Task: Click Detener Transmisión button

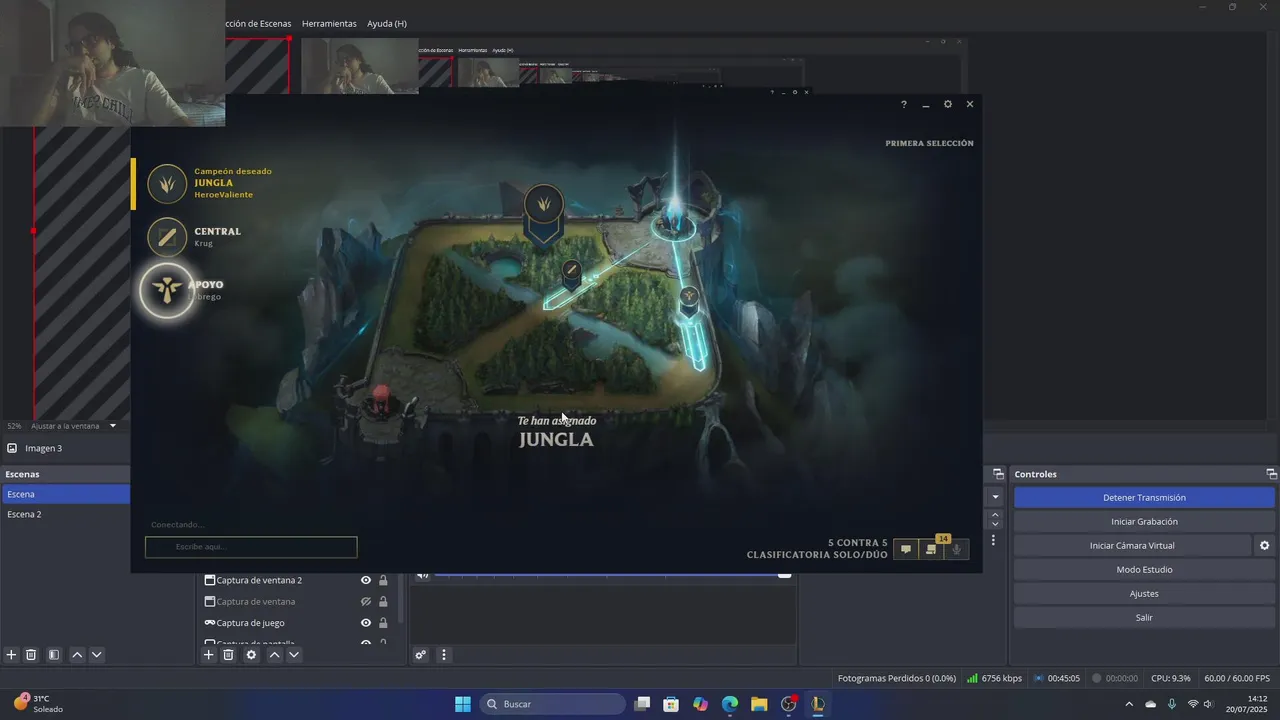Action: [x=1144, y=497]
